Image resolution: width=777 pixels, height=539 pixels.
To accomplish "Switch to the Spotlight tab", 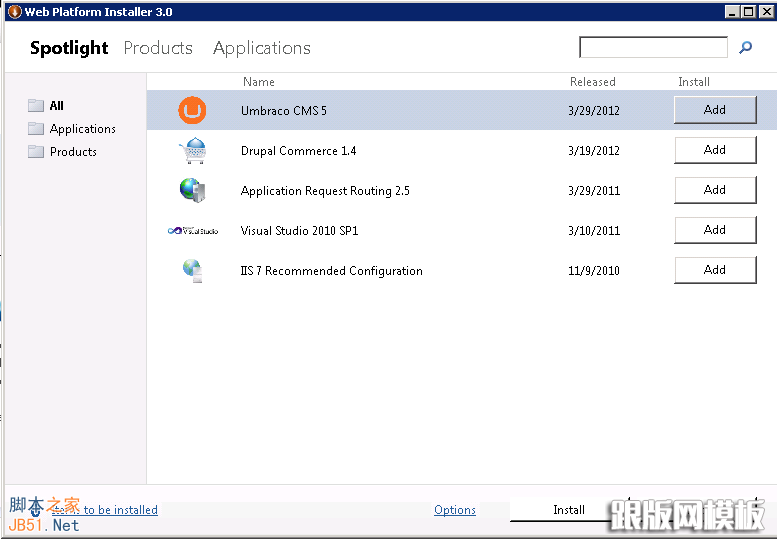I will point(69,48).
